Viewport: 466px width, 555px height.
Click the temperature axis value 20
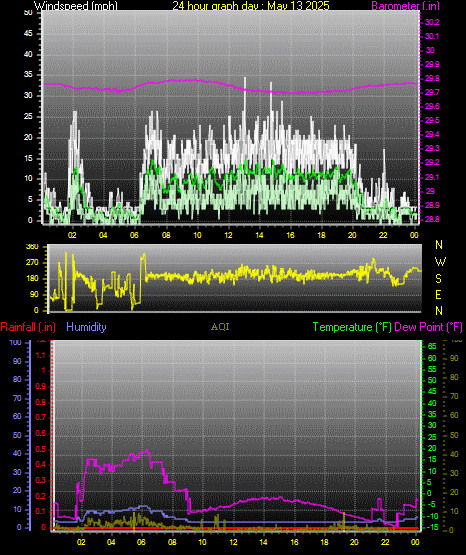coord(432,448)
